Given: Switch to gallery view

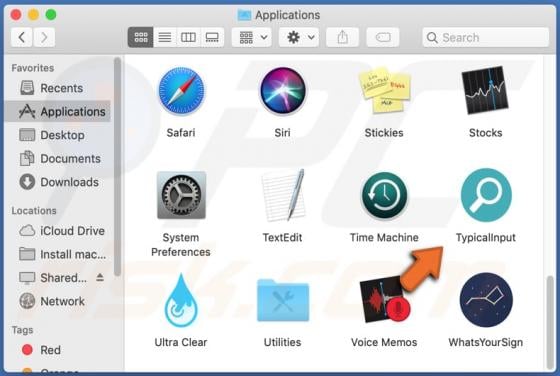Looking at the screenshot, I should 212,37.
